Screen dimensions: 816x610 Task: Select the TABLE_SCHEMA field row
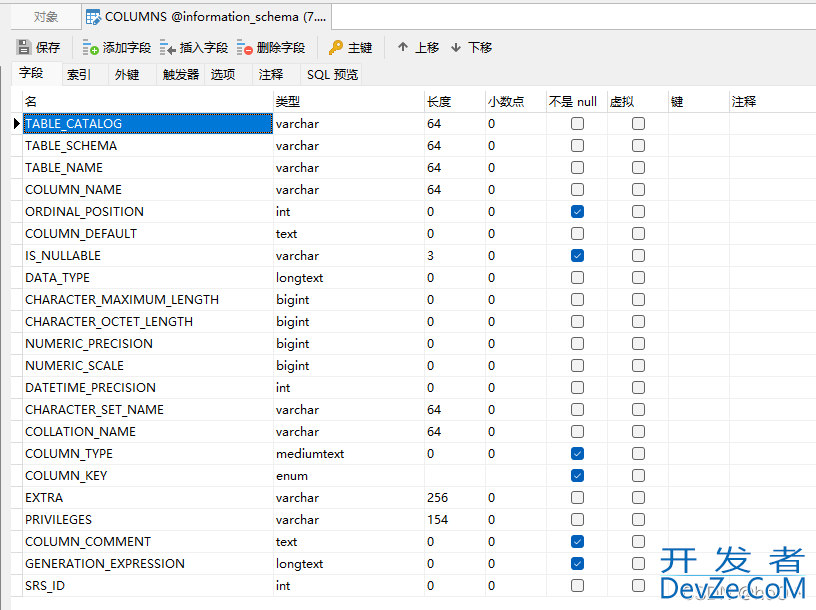414,146
